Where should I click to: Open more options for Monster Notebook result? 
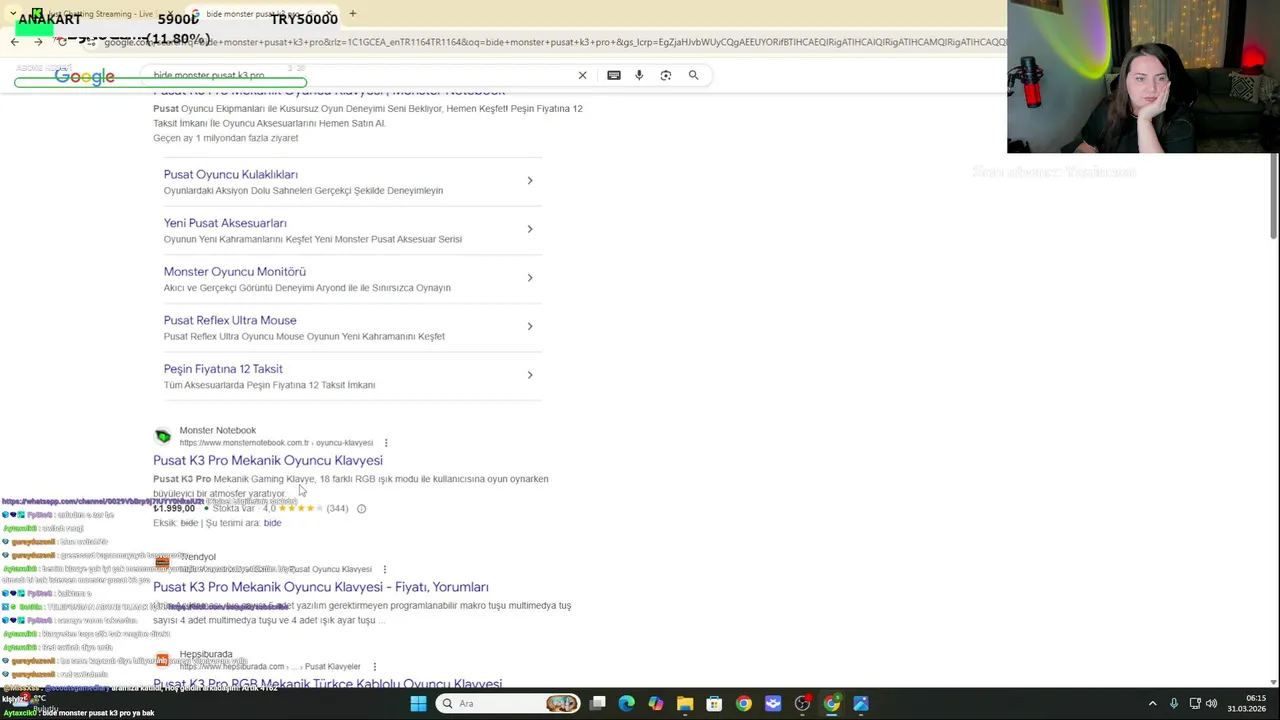(386, 443)
